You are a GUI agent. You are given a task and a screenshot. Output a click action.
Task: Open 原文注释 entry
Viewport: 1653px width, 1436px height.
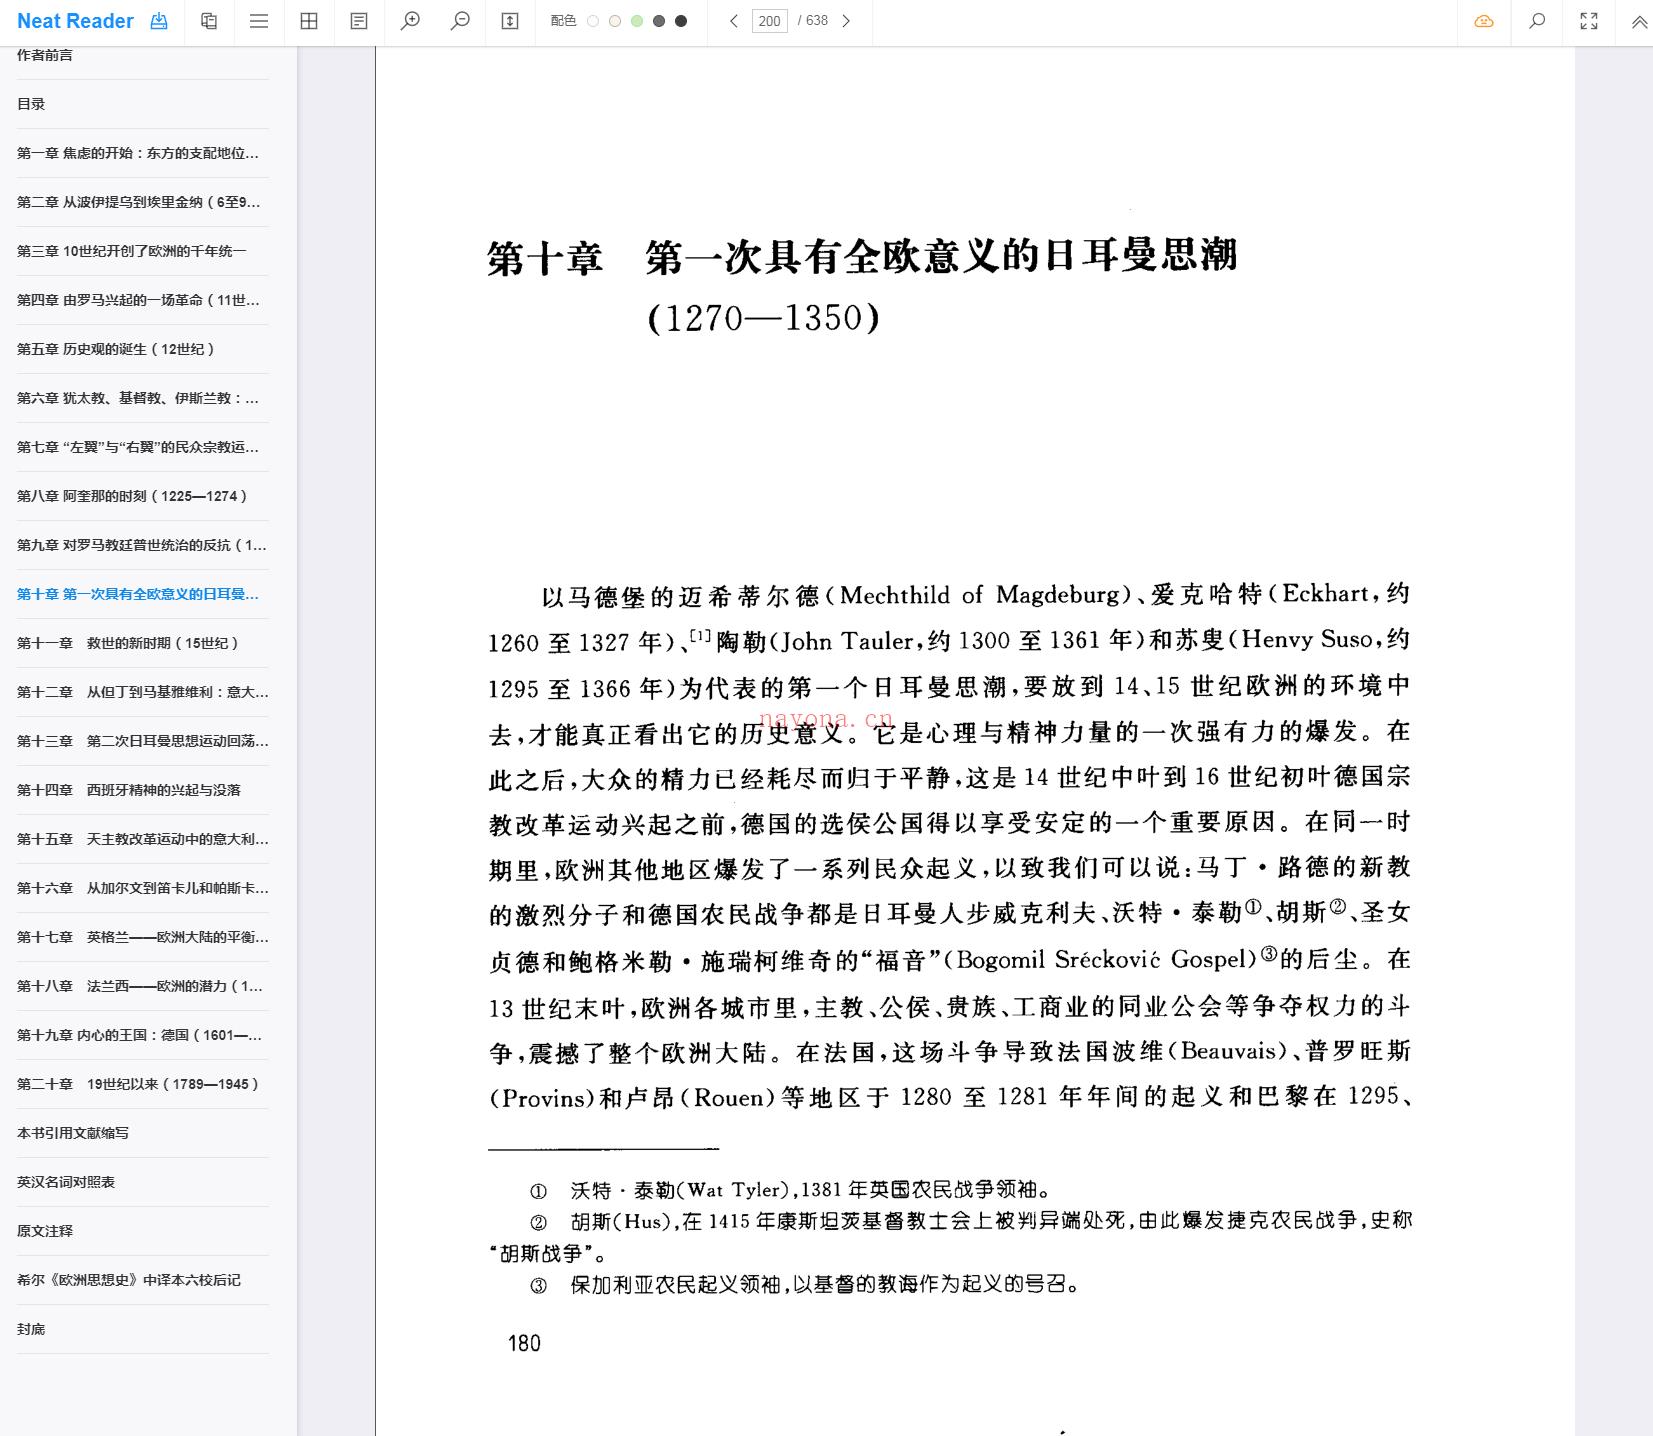[x=142, y=1231]
